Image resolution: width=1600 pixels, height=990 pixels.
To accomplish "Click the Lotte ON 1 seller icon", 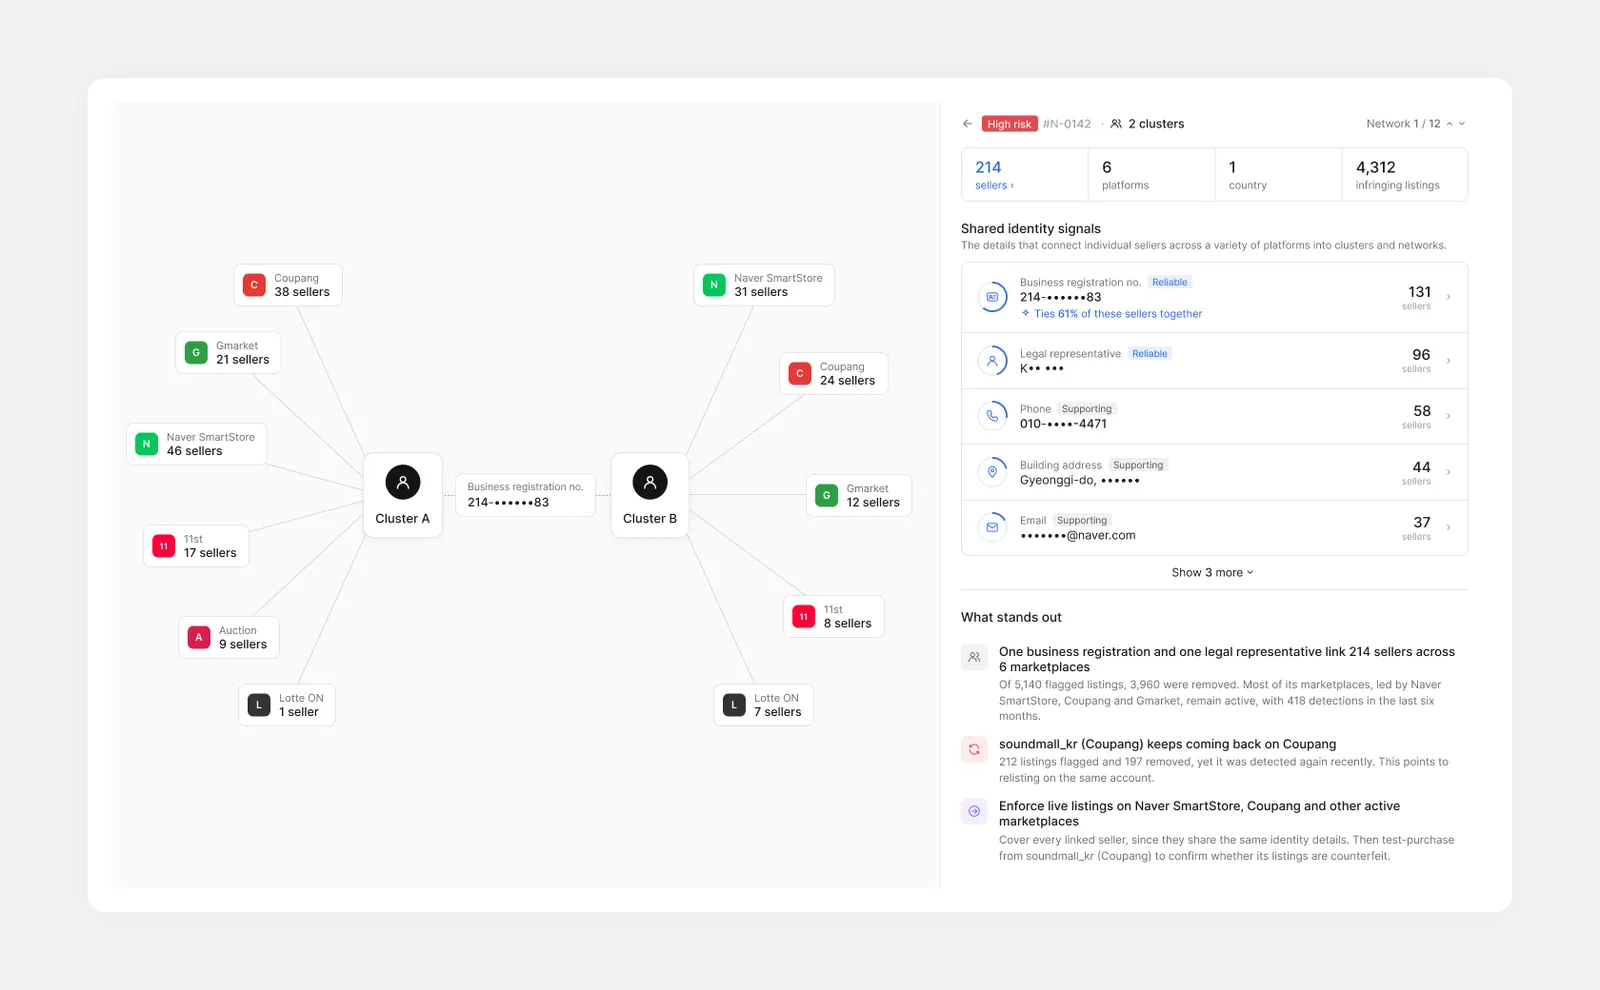I will point(259,705).
